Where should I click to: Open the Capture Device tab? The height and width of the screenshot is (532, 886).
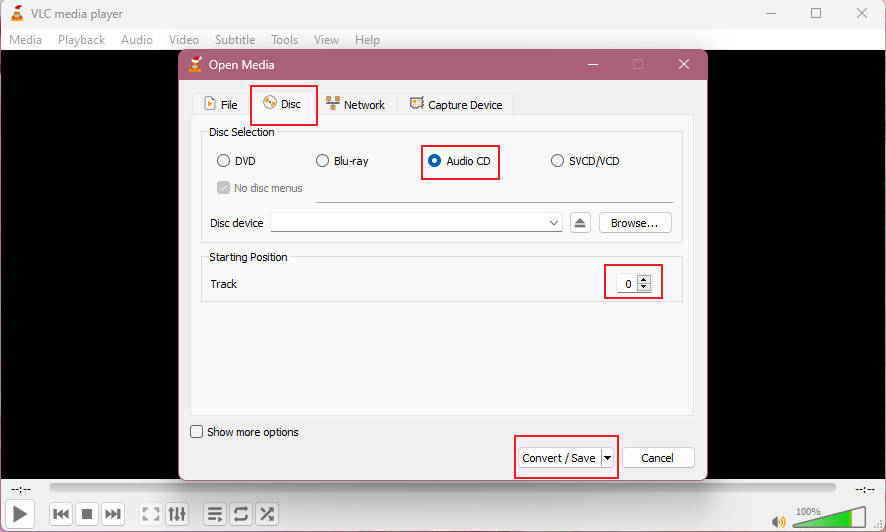455,104
